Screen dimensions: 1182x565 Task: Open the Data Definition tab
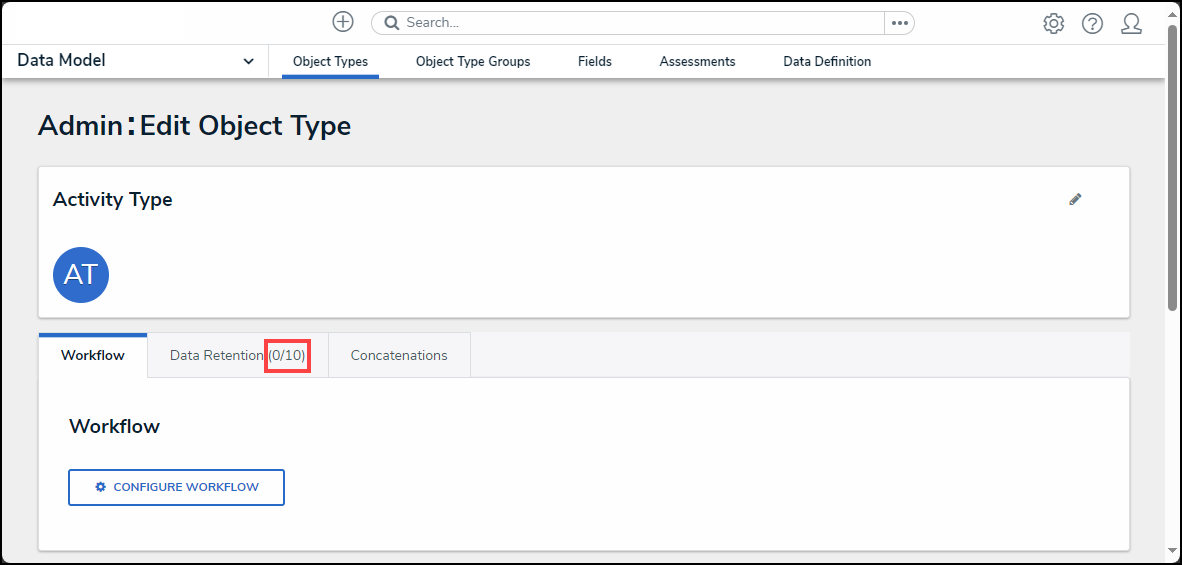tap(827, 61)
